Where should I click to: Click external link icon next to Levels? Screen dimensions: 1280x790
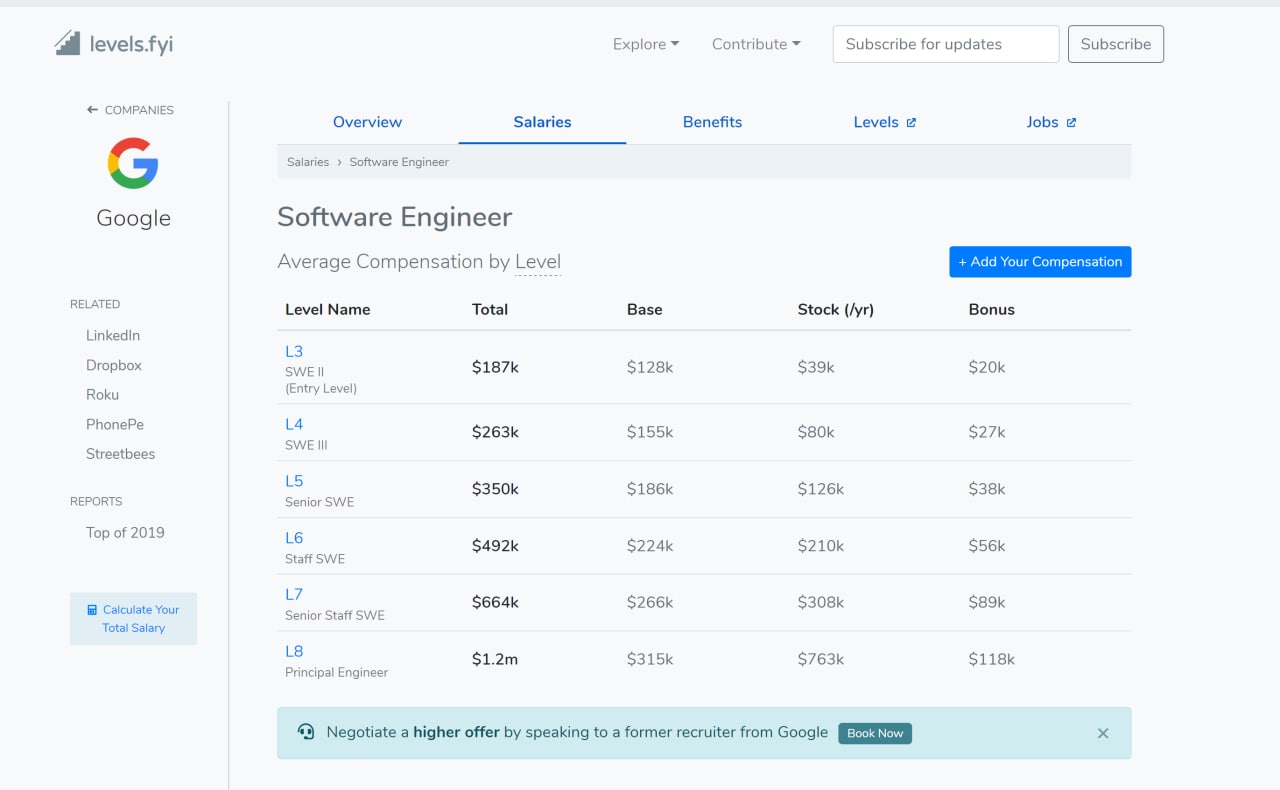911,123
